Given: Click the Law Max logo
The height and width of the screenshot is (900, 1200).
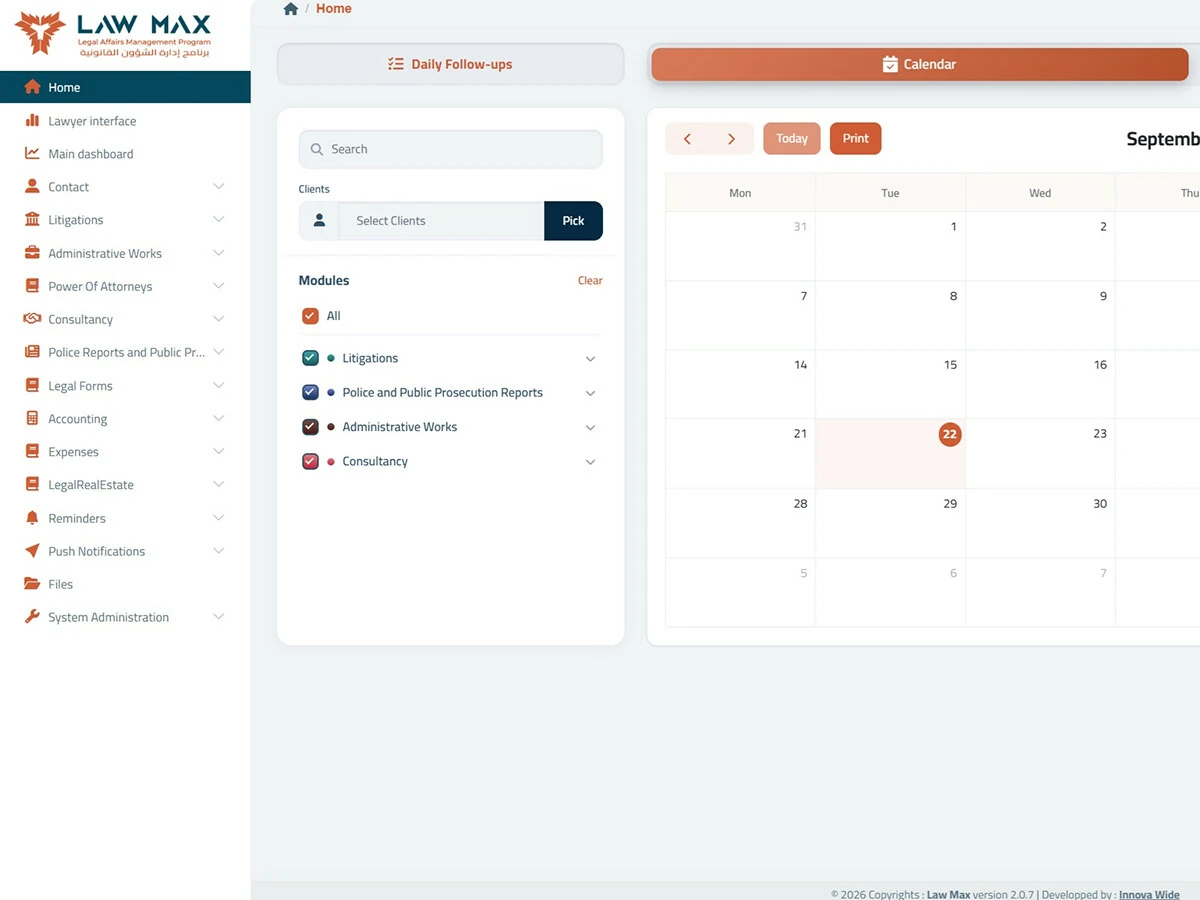Looking at the screenshot, I should [113, 34].
